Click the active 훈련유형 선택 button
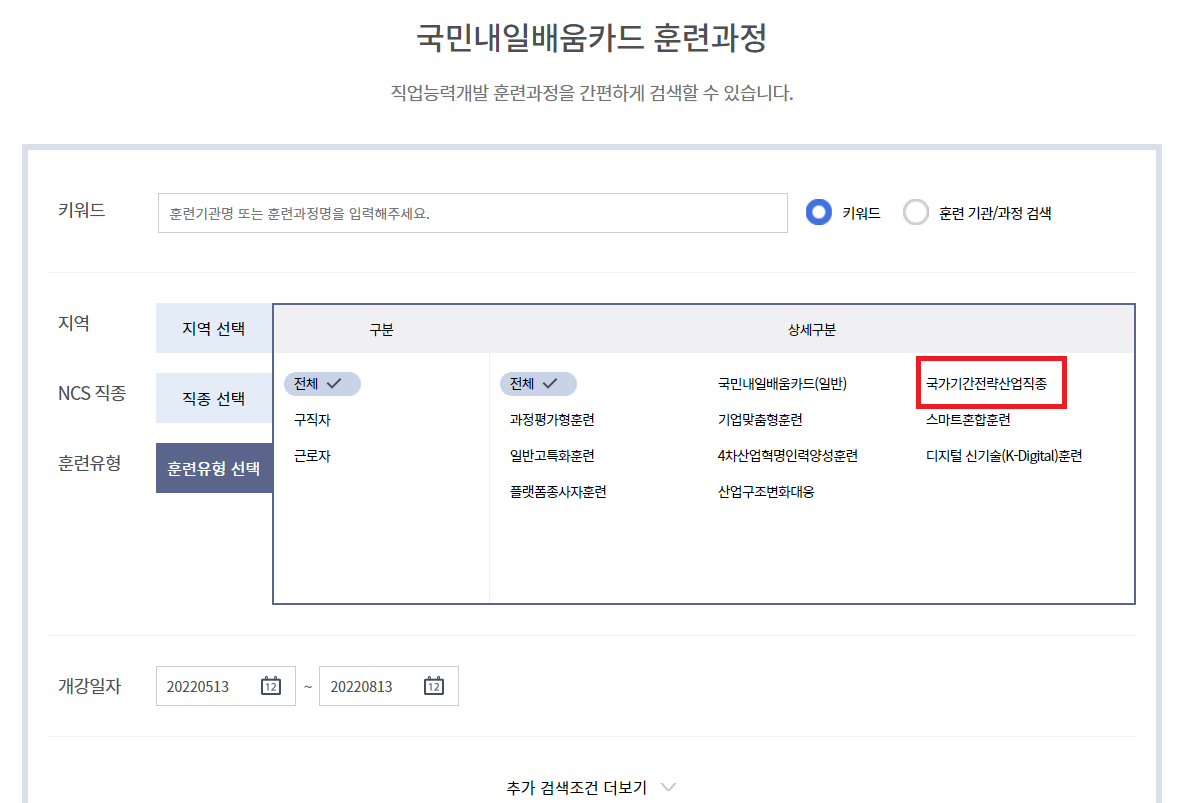Screen dimensions: 1180x803 [213, 467]
